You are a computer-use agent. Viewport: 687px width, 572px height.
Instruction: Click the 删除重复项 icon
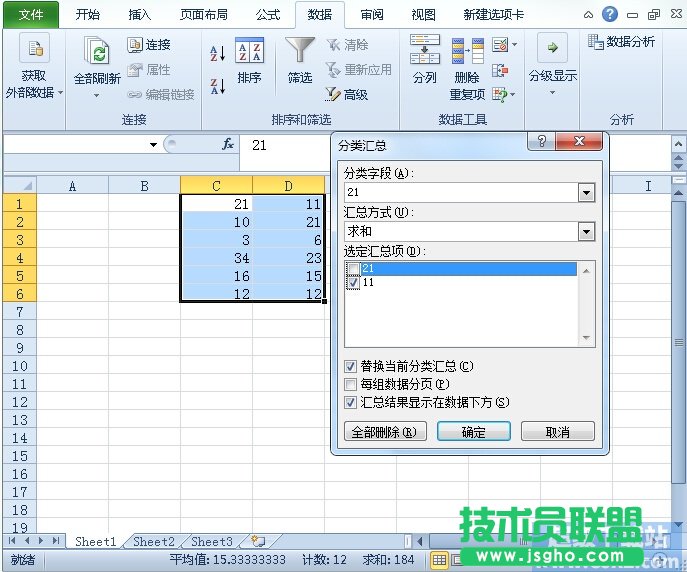[466, 52]
